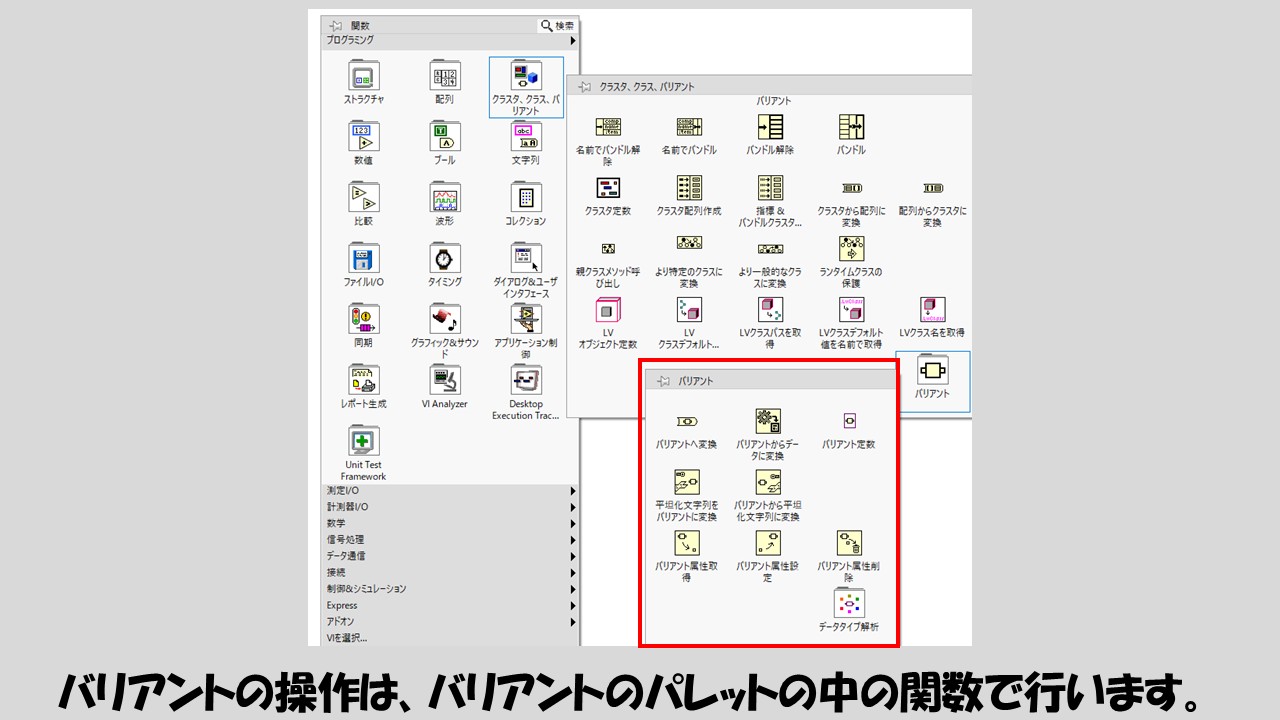Expand the 信号処理 category
This screenshot has width=1280, height=720.
(x=450, y=540)
